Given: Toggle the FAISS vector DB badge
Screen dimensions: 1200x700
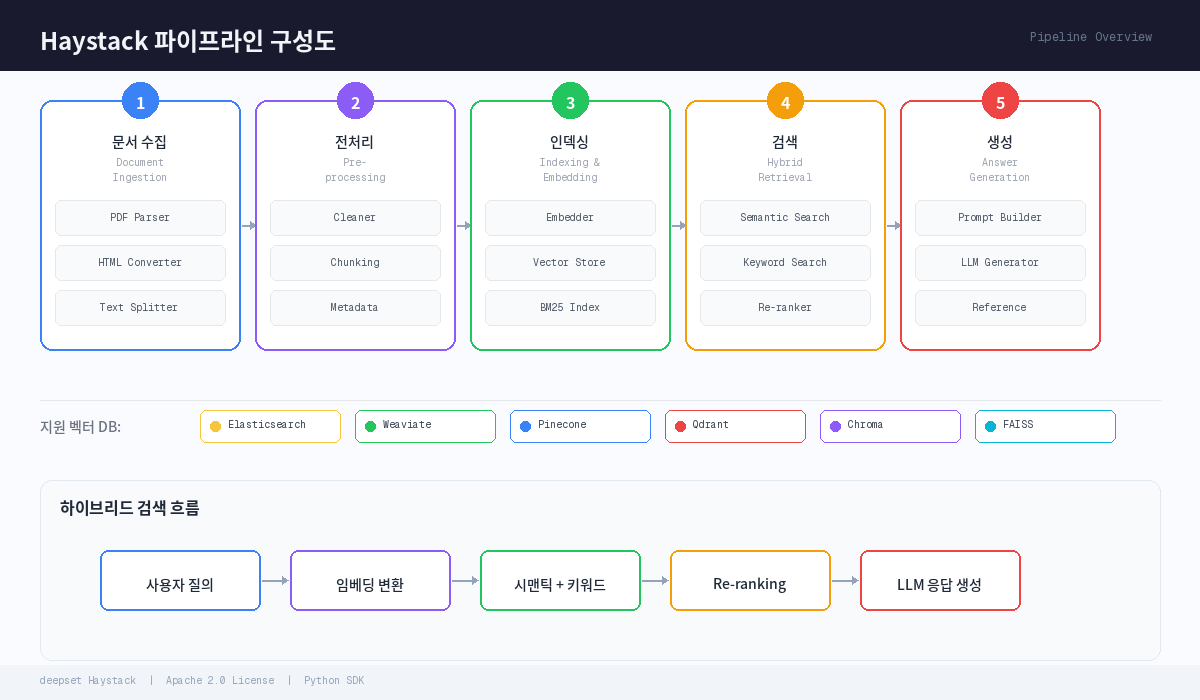Looking at the screenshot, I should 1045,426.
